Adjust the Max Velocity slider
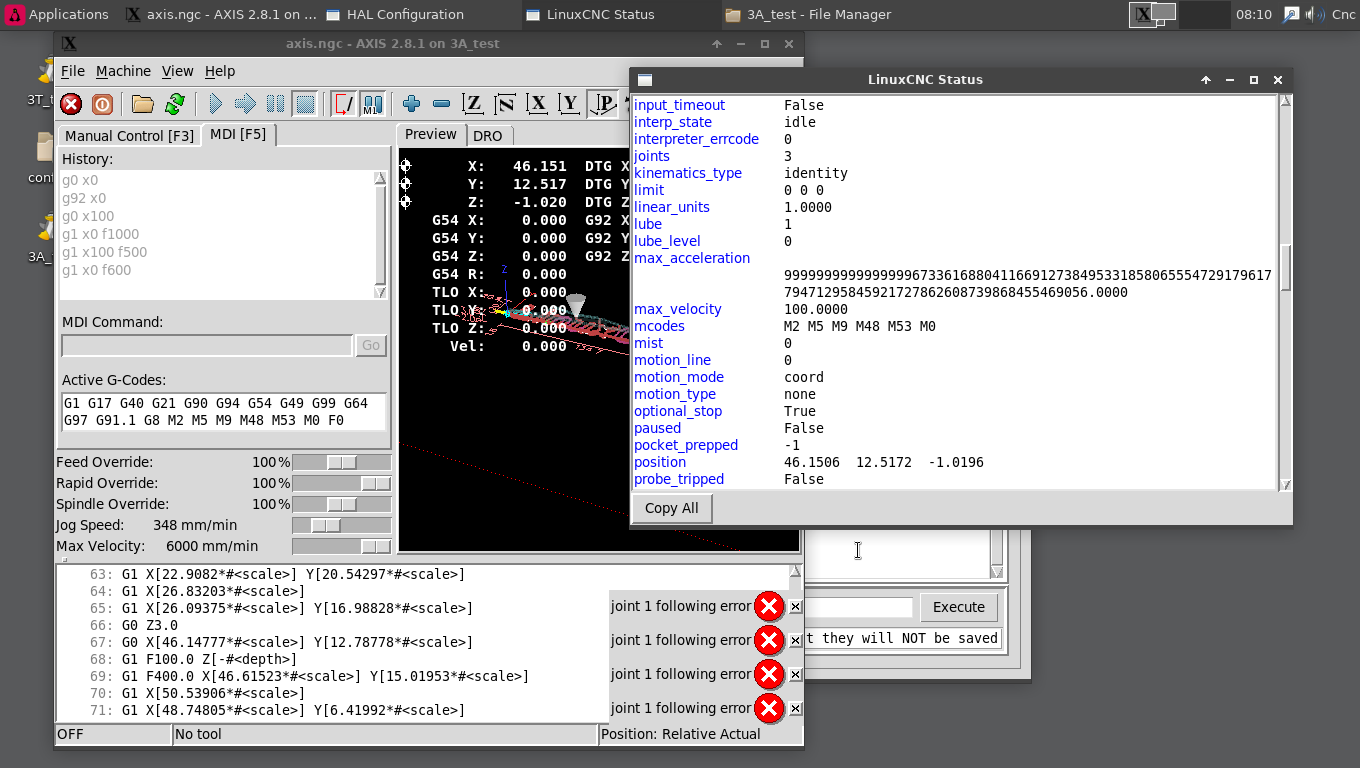1360x768 pixels. click(x=341, y=546)
